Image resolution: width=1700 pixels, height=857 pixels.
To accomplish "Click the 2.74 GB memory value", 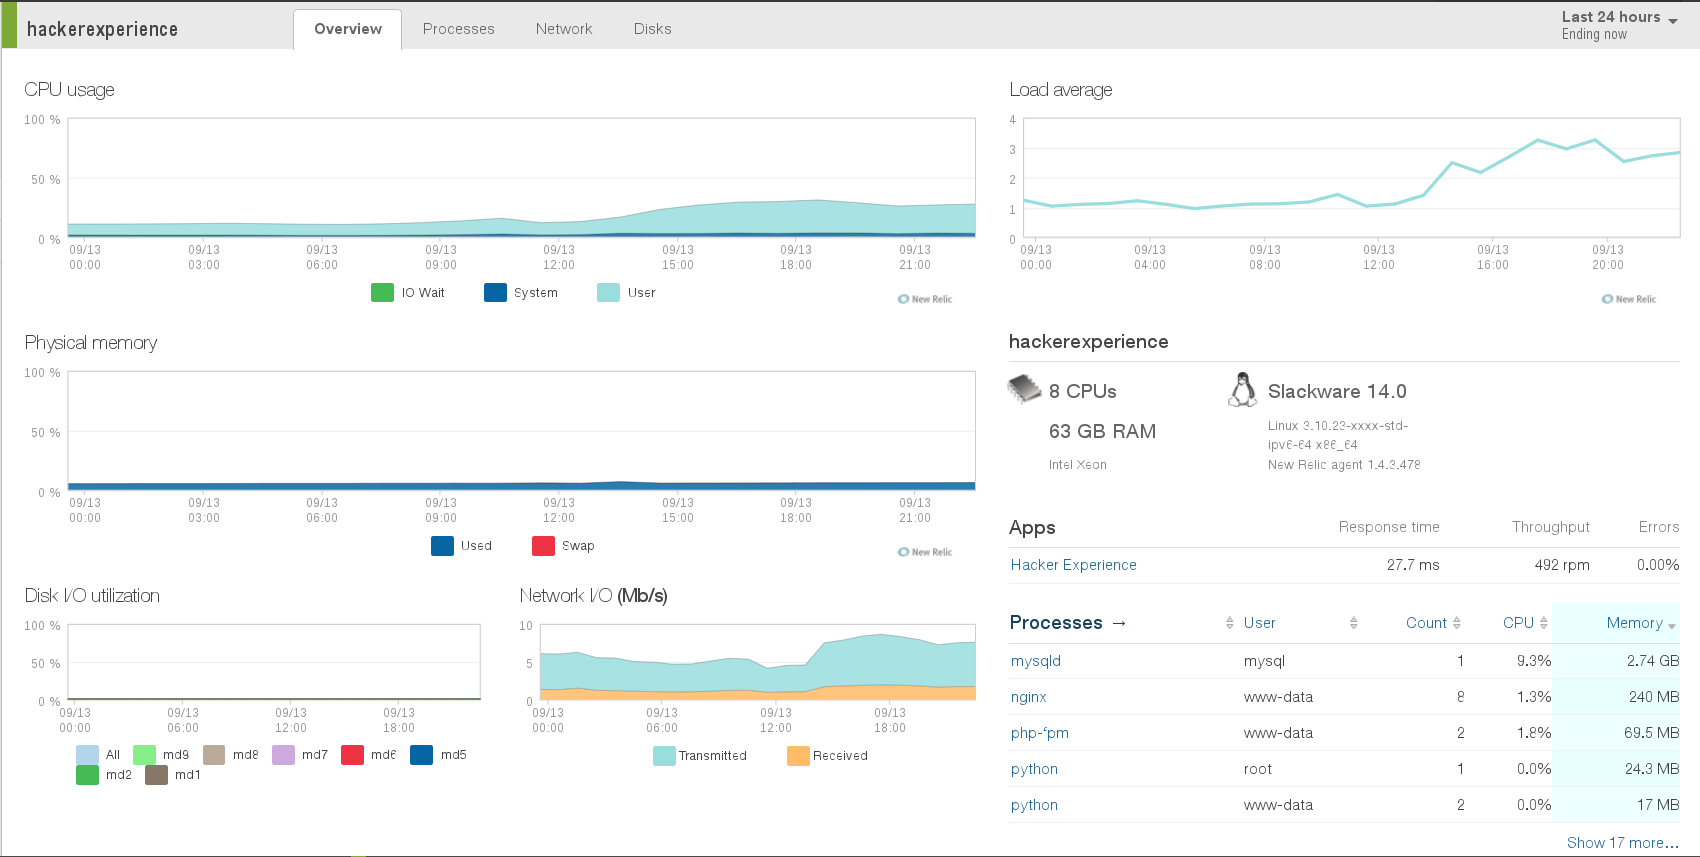I will [x=1652, y=661].
